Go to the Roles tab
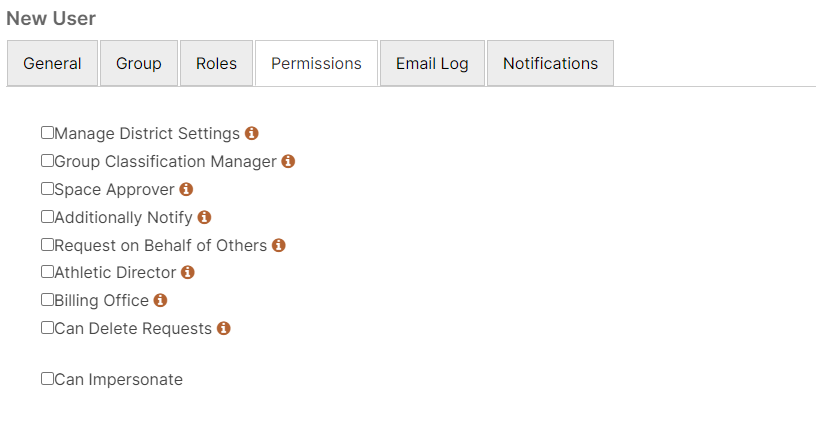The image size is (816, 426). 216,63
